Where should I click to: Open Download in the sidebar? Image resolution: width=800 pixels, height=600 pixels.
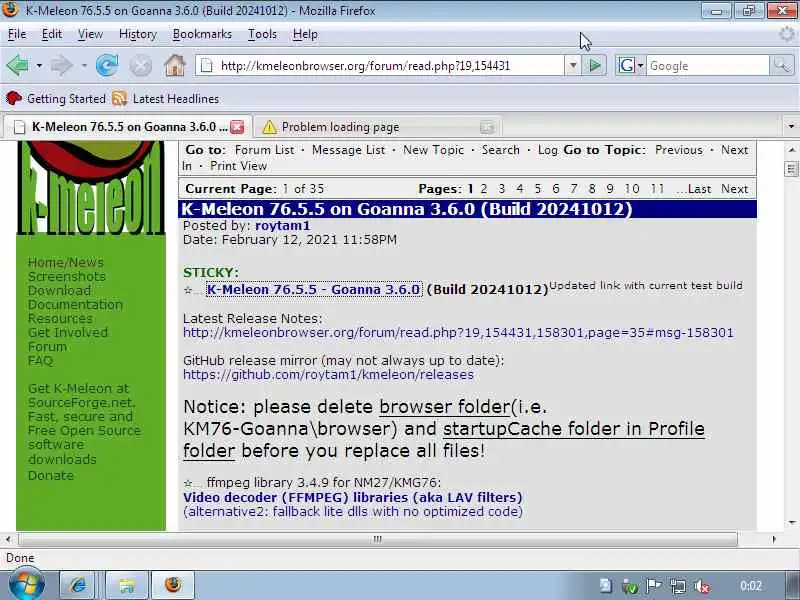[59, 290]
